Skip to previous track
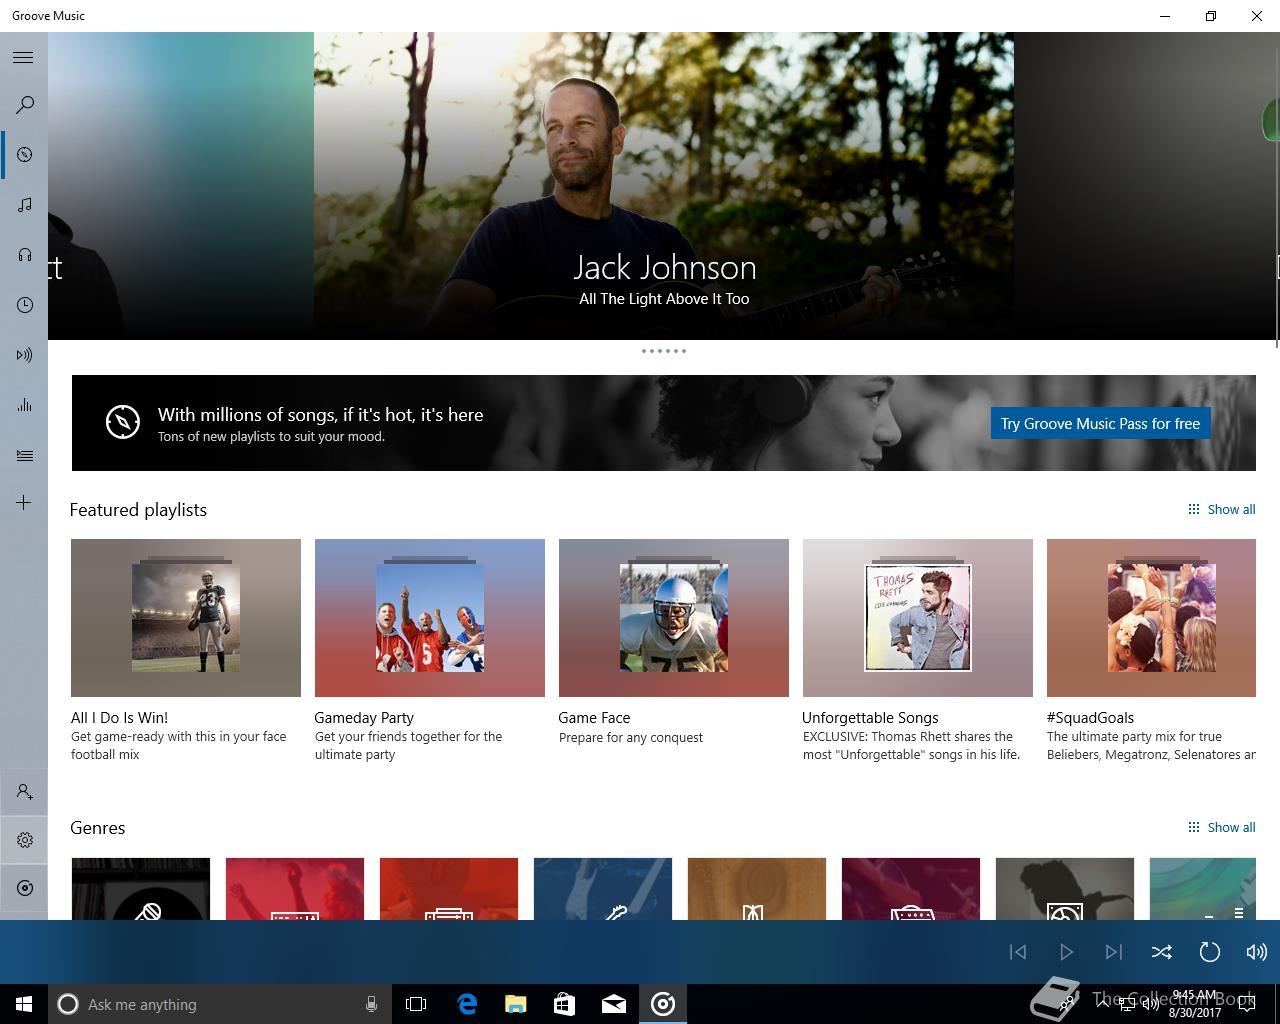 pyautogui.click(x=1018, y=952)
